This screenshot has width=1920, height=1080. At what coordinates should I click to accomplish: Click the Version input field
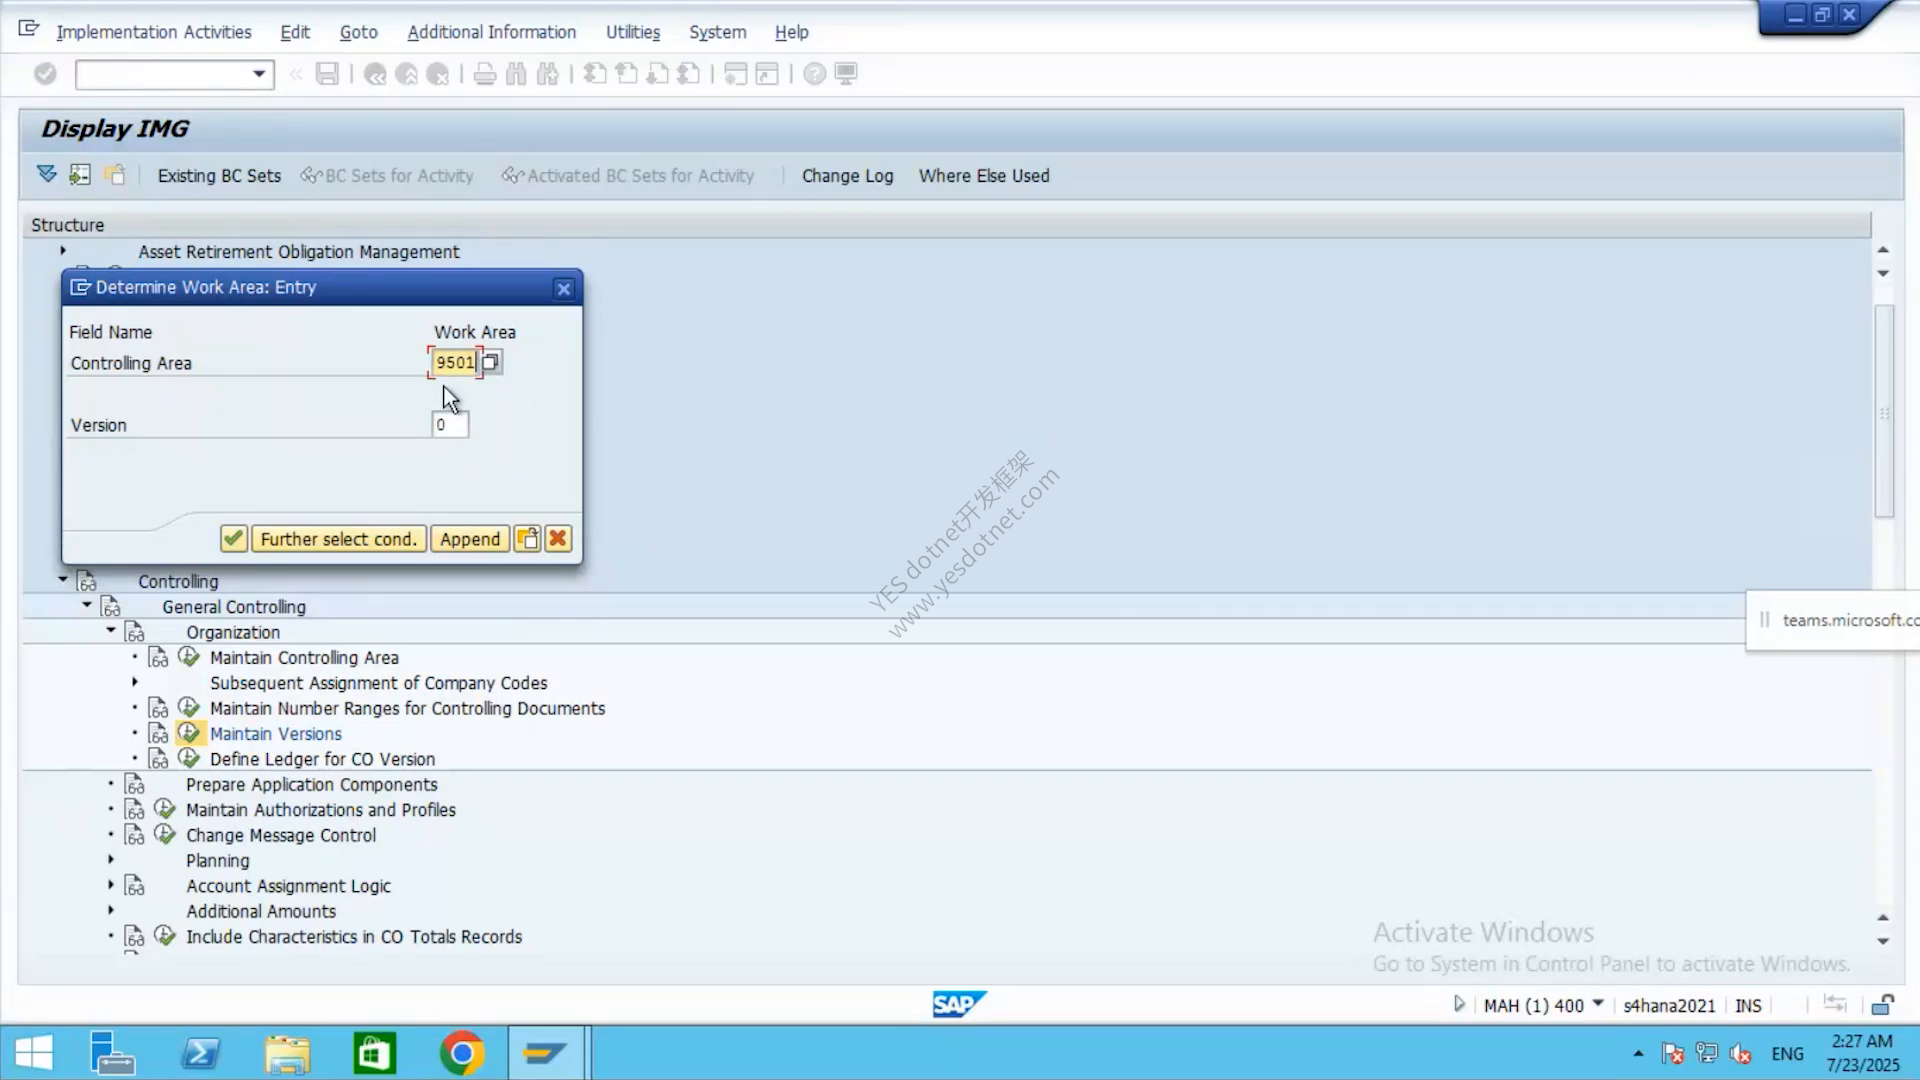click(x=450, y=425)
